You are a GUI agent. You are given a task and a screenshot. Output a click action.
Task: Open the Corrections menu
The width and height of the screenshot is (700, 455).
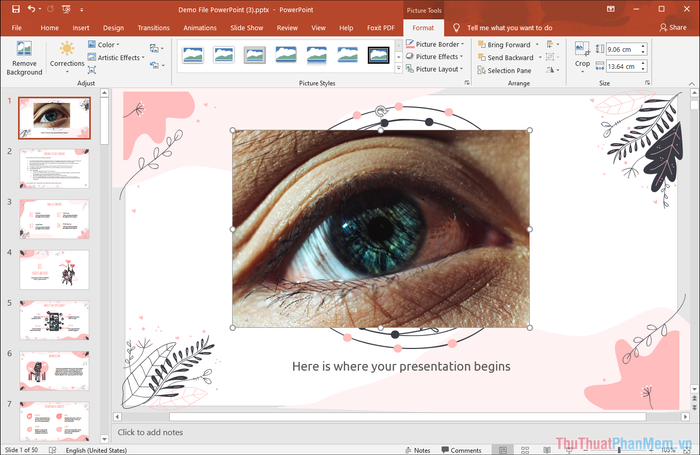(x=67, y=58)
